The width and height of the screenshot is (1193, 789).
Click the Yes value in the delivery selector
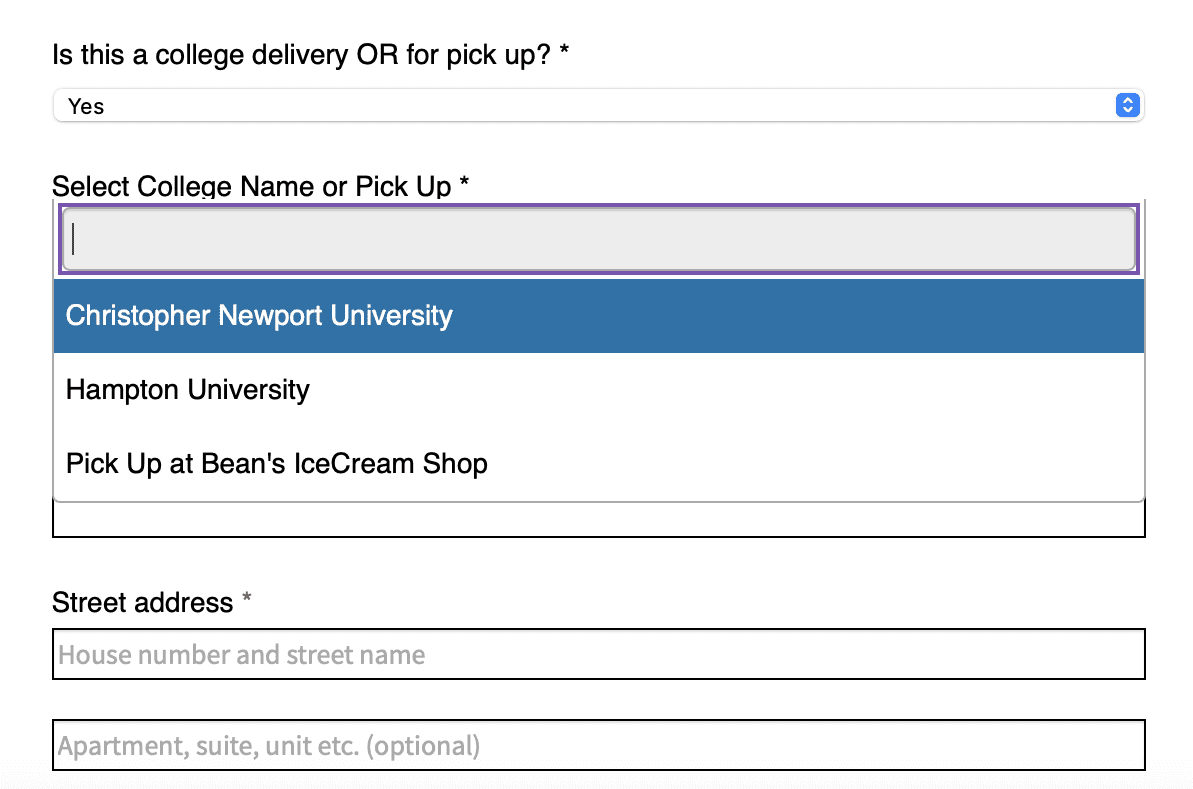[x=86, y=106]
